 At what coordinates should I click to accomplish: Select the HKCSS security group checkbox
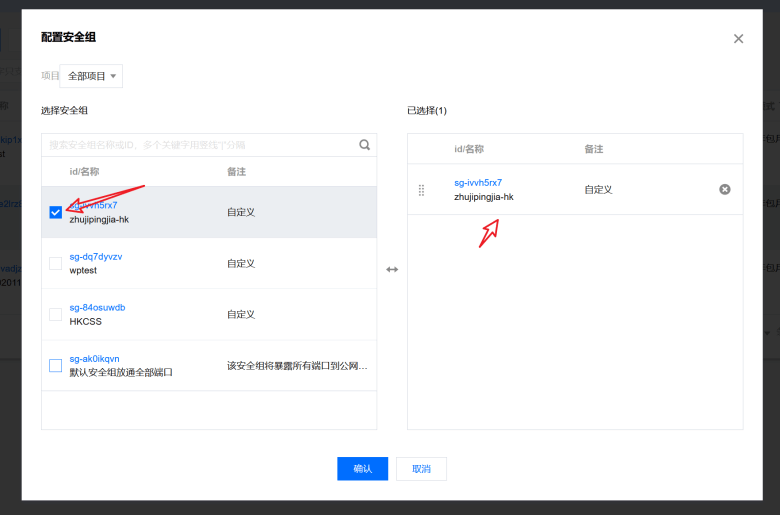coord(56,314)
